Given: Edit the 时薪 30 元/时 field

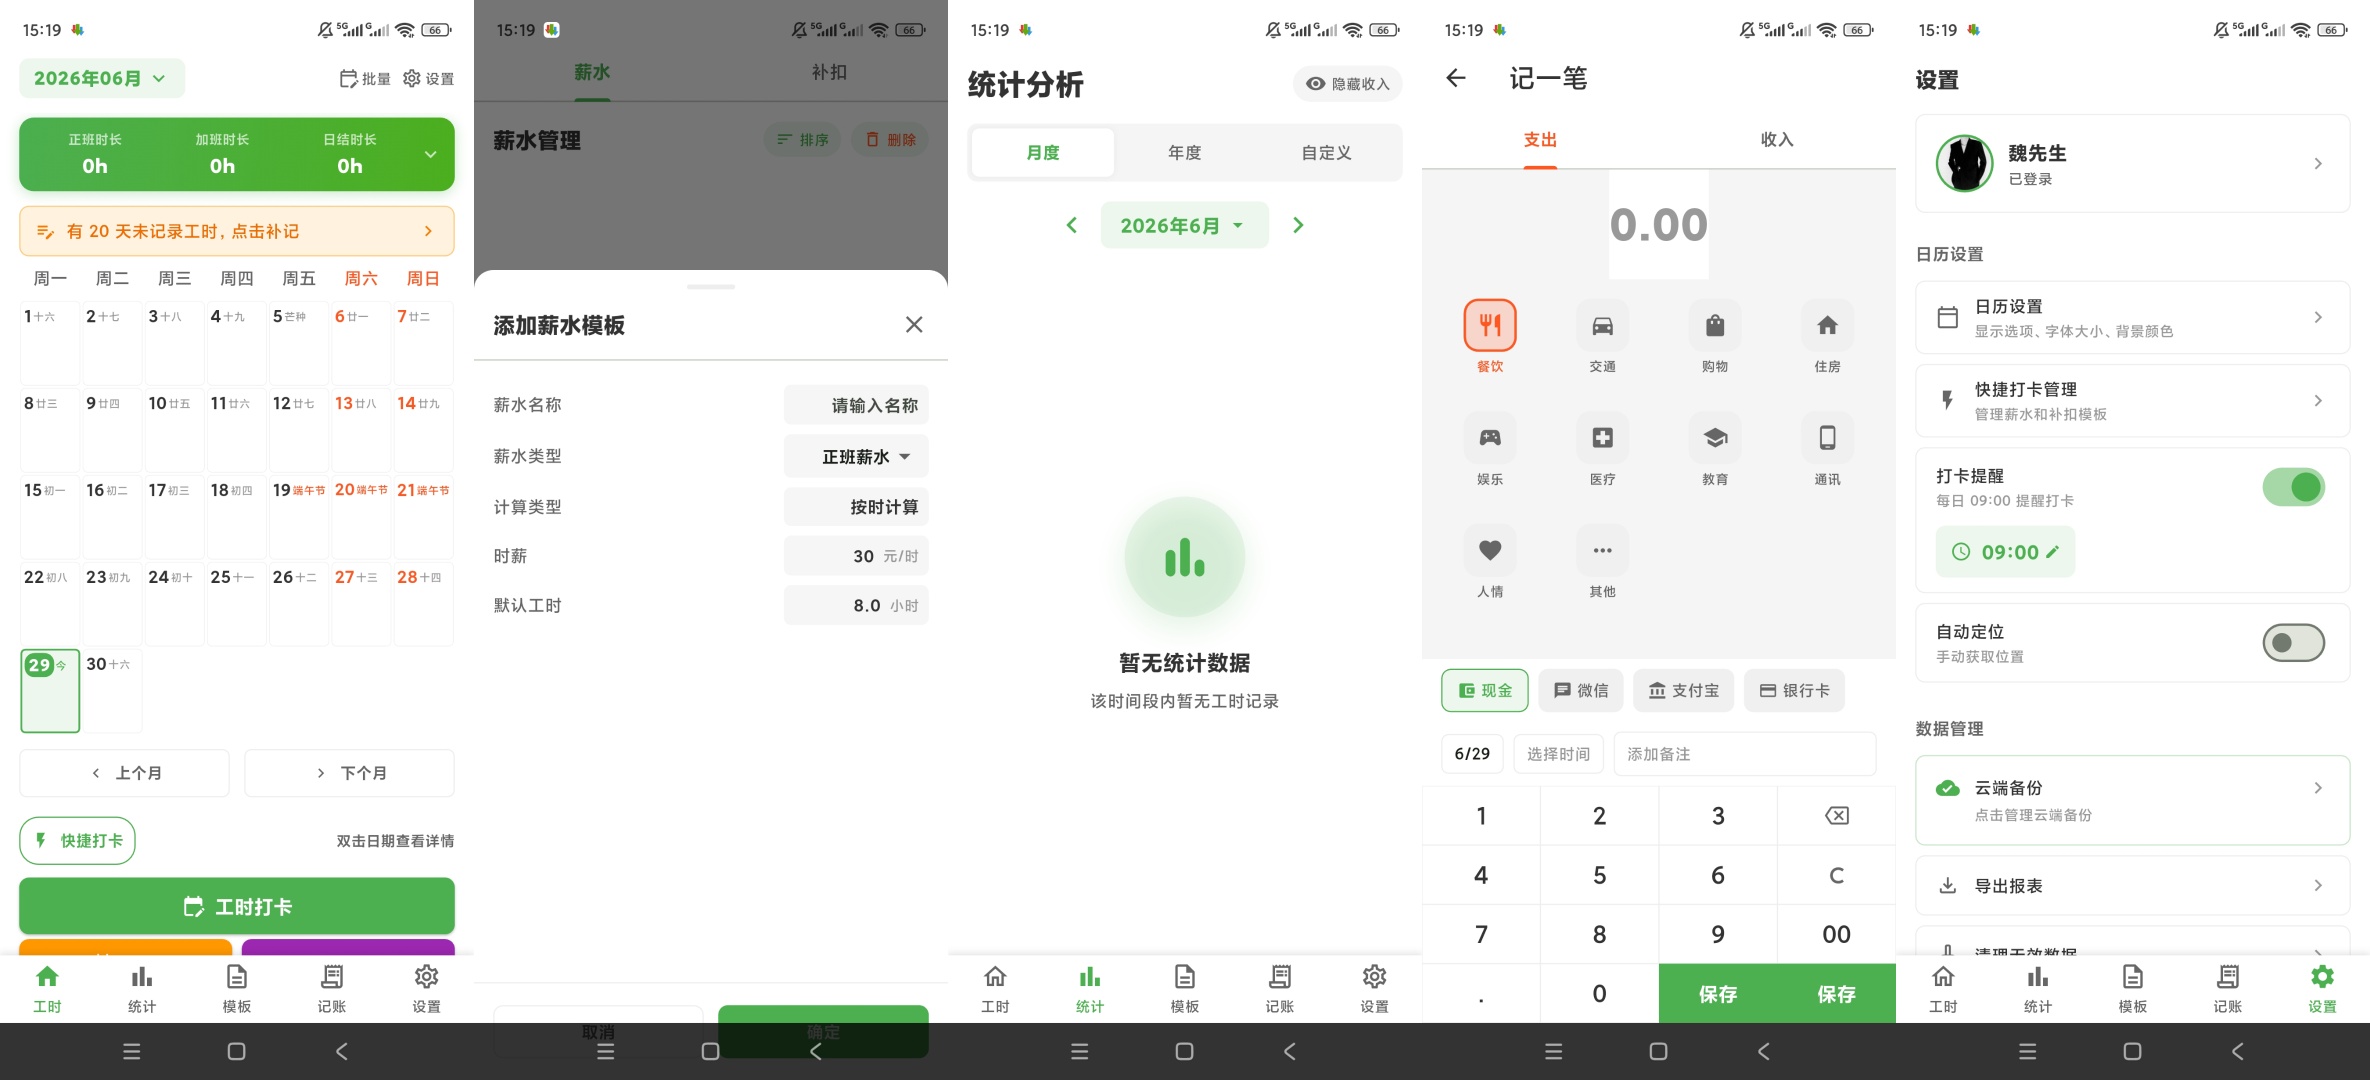Looking at the screenshot, I should pyautogui.click(x=856, y=556).
